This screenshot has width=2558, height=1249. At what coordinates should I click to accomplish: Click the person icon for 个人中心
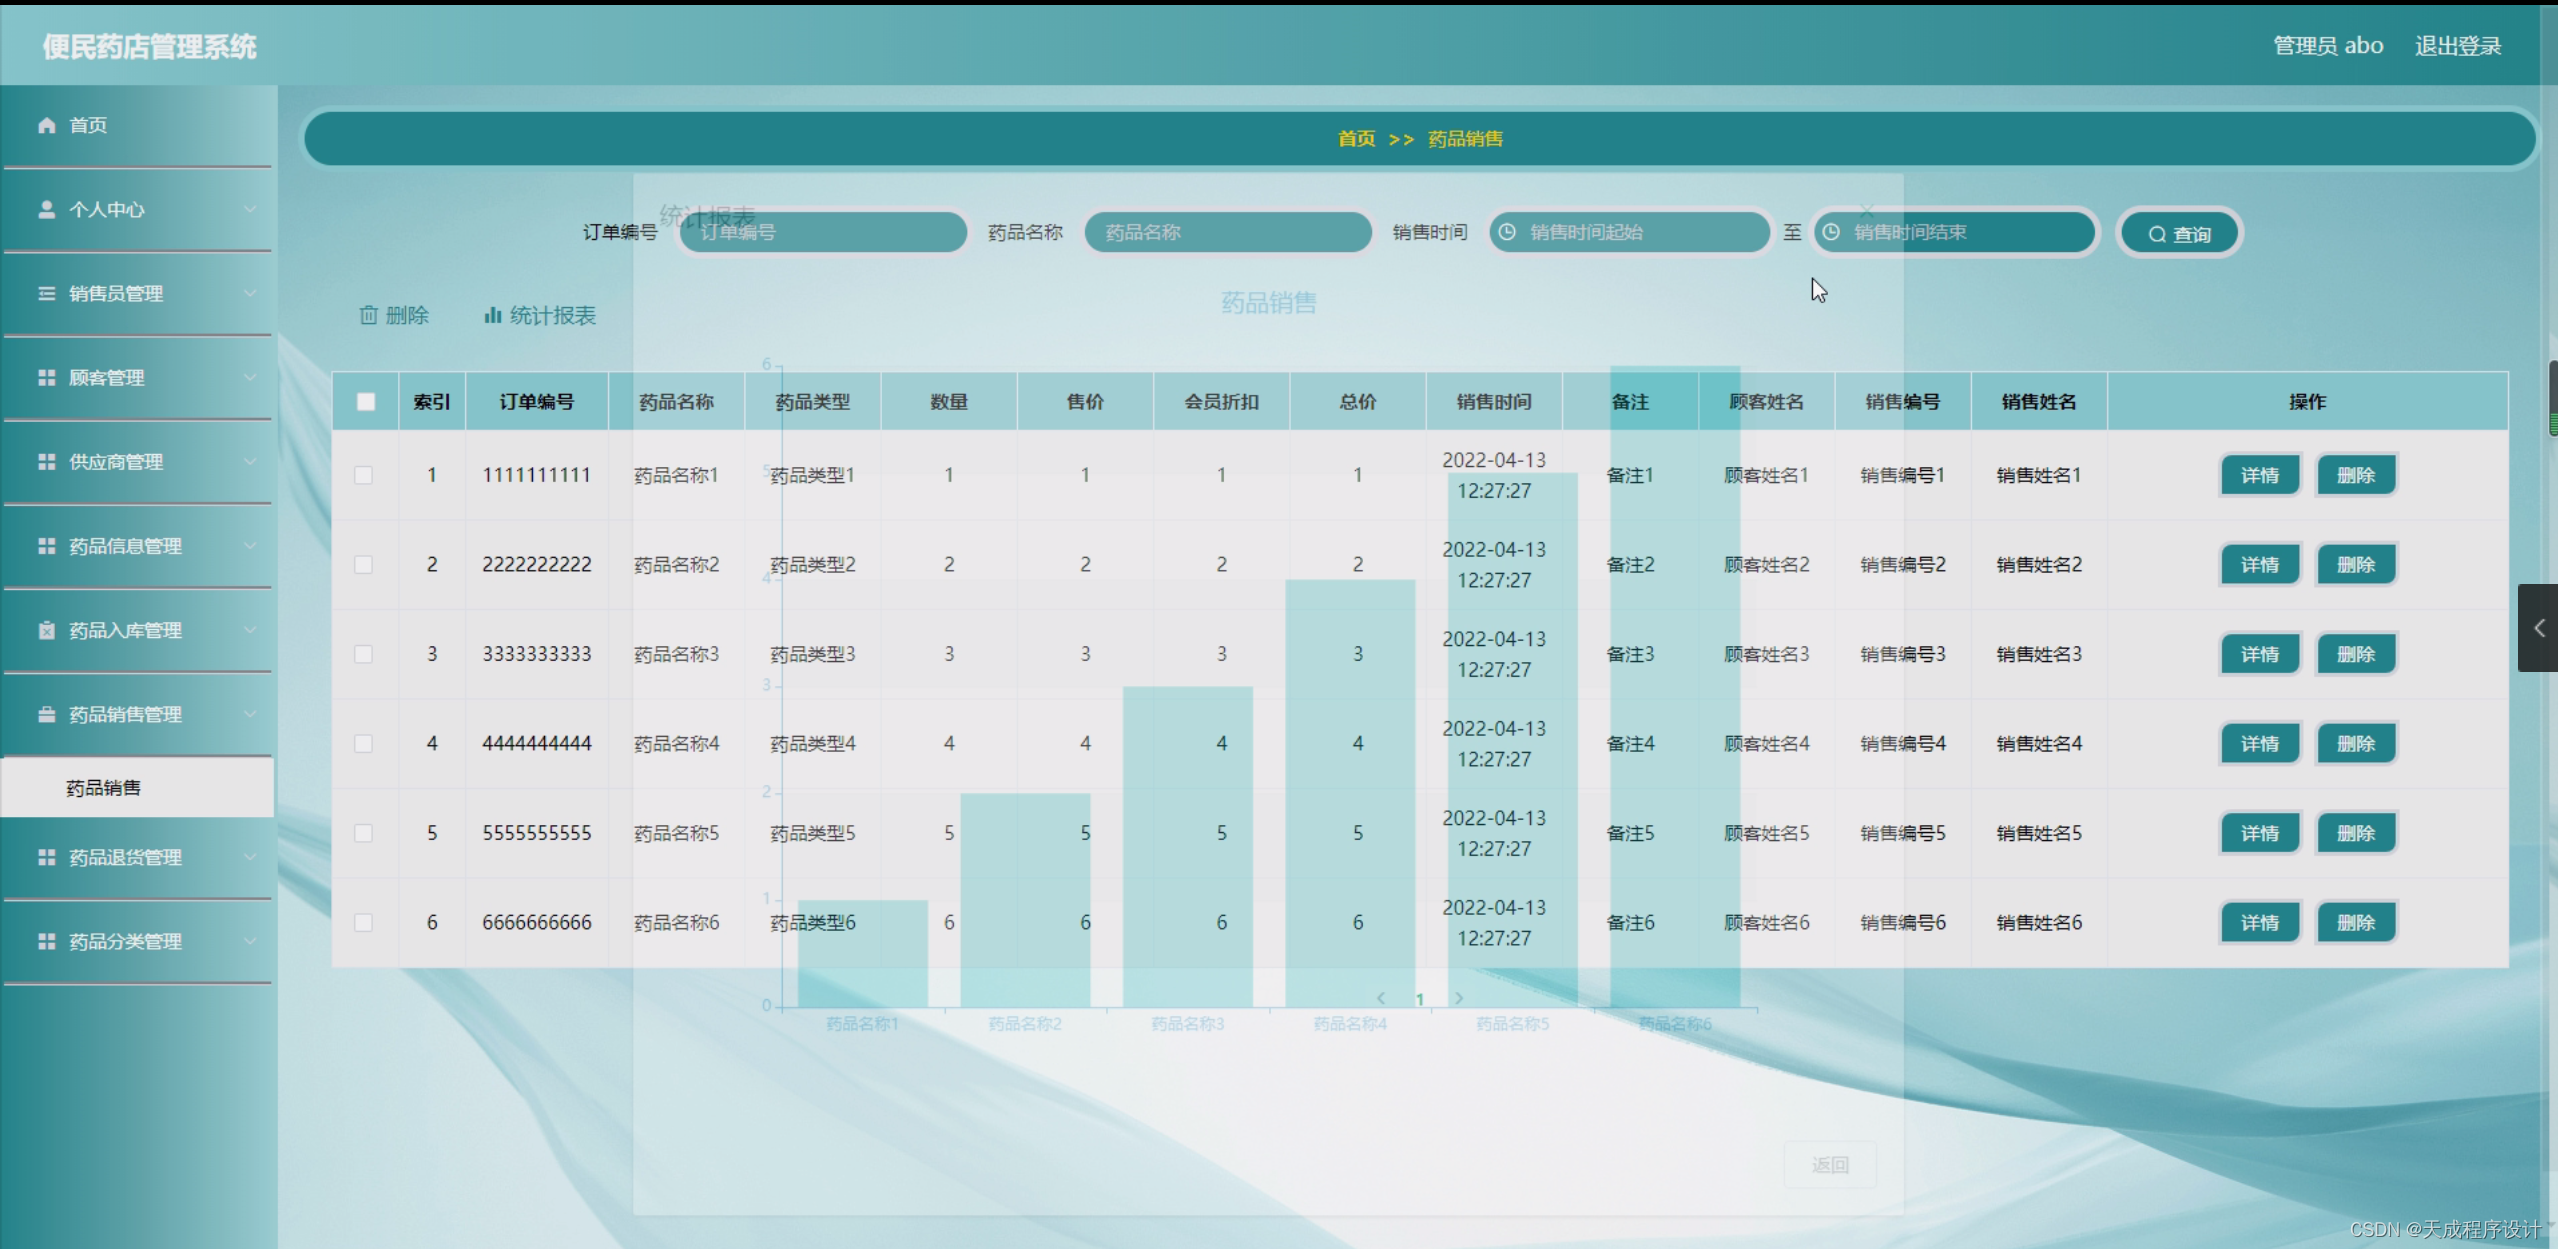46,209
